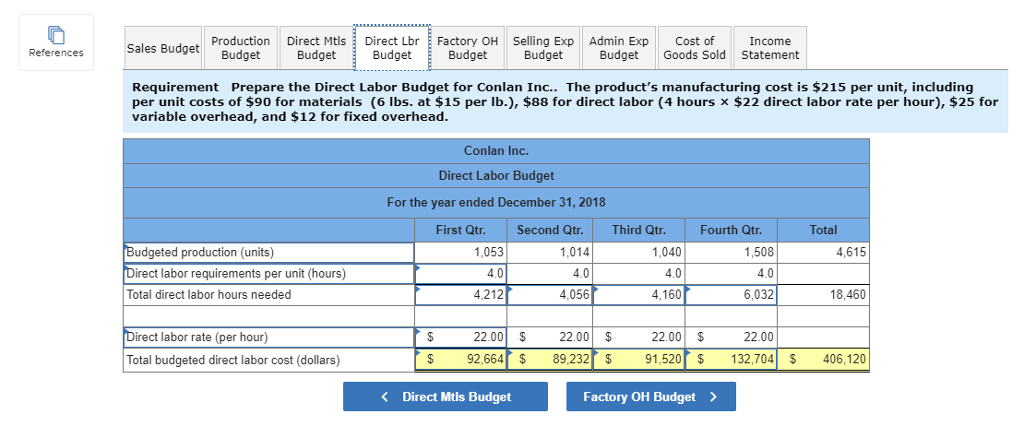Click the Second Qtr. column header
Screen dimensions: 1024x438
click(550, 230)
